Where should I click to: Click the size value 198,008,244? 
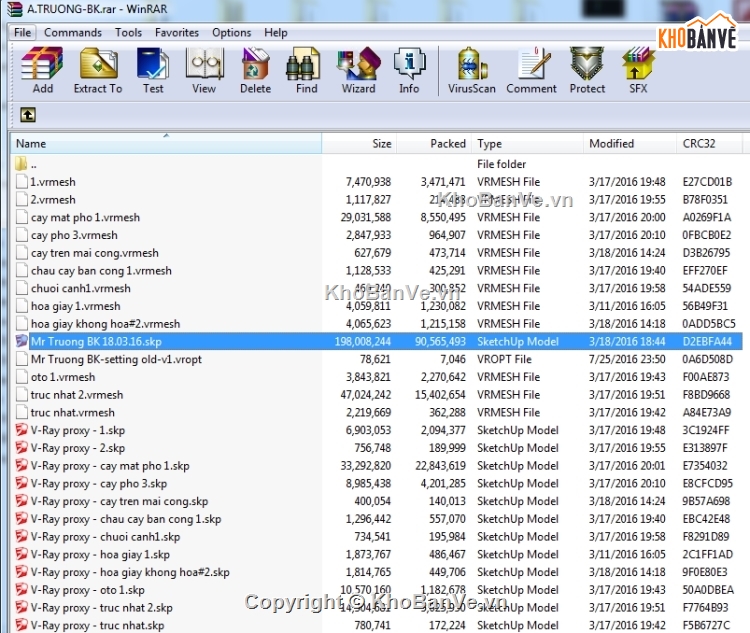(363, 341)
